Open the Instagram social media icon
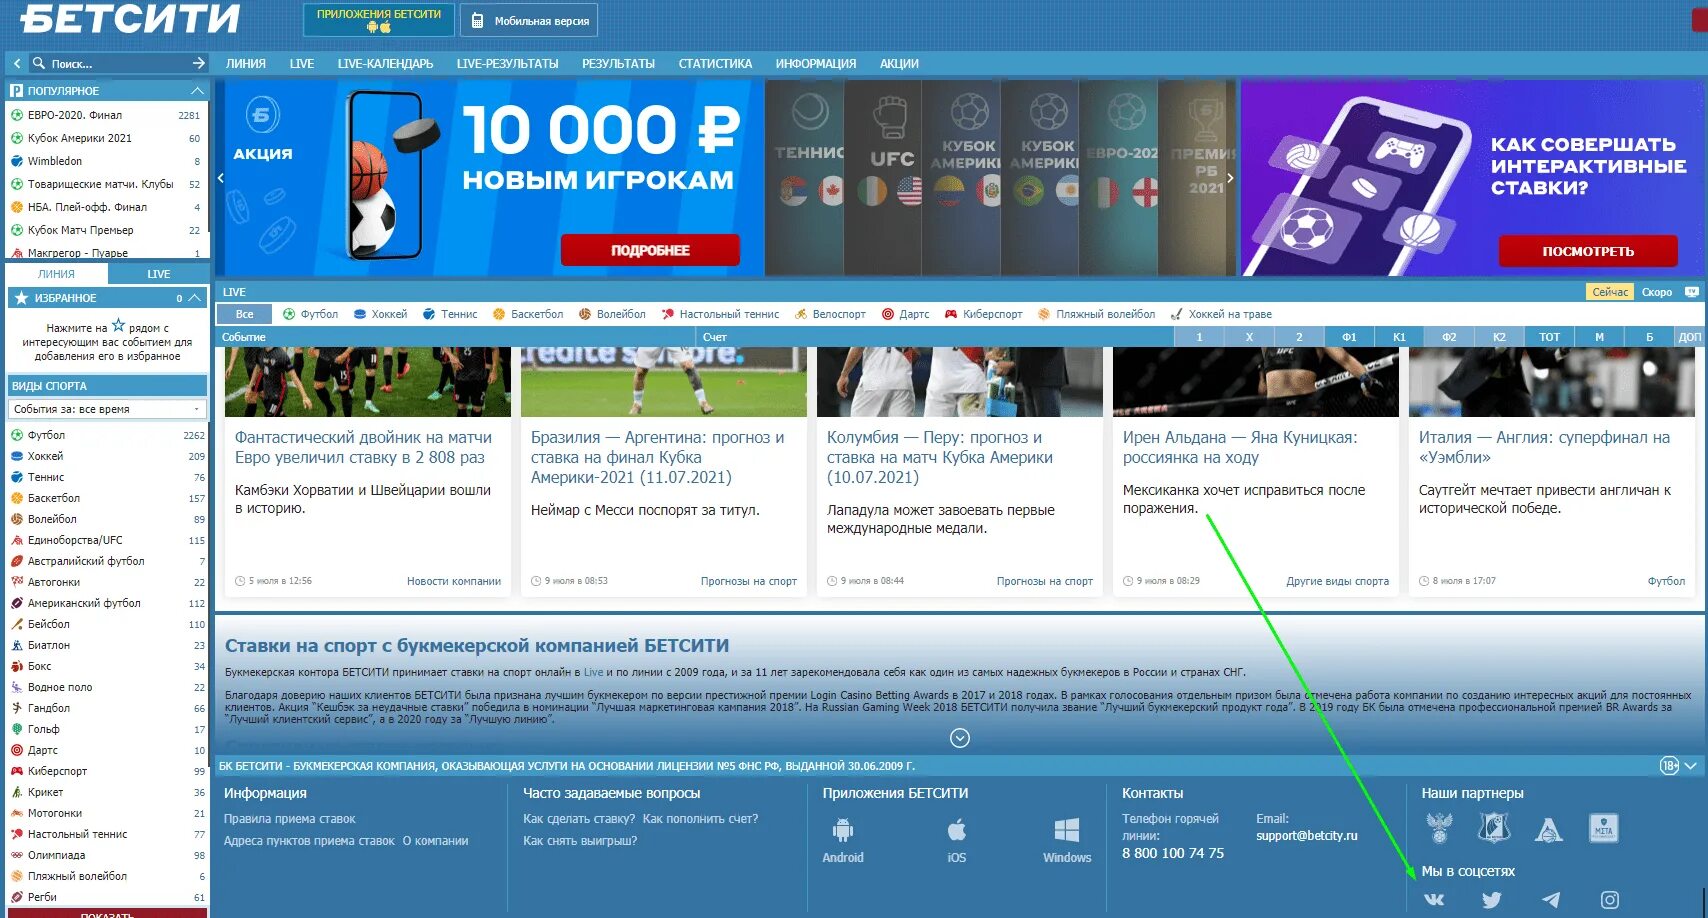 (1610, 900)
